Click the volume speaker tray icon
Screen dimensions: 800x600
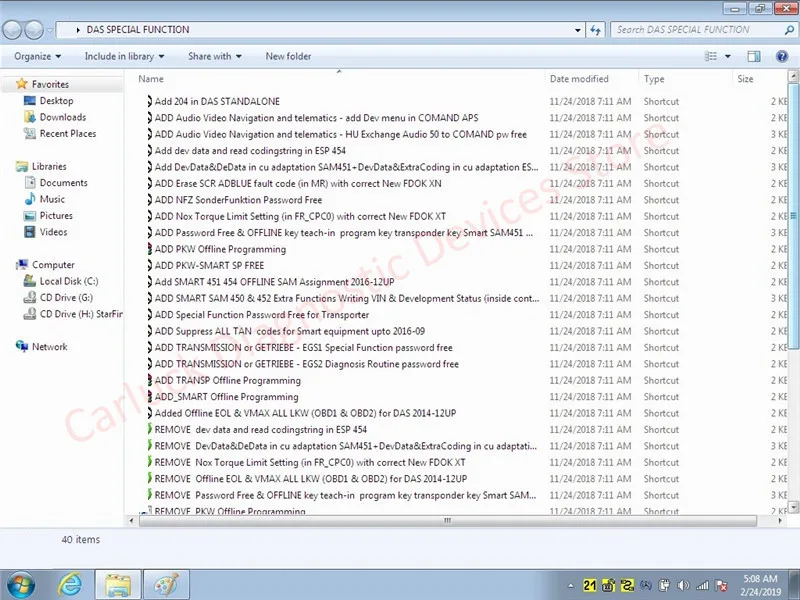683,585
